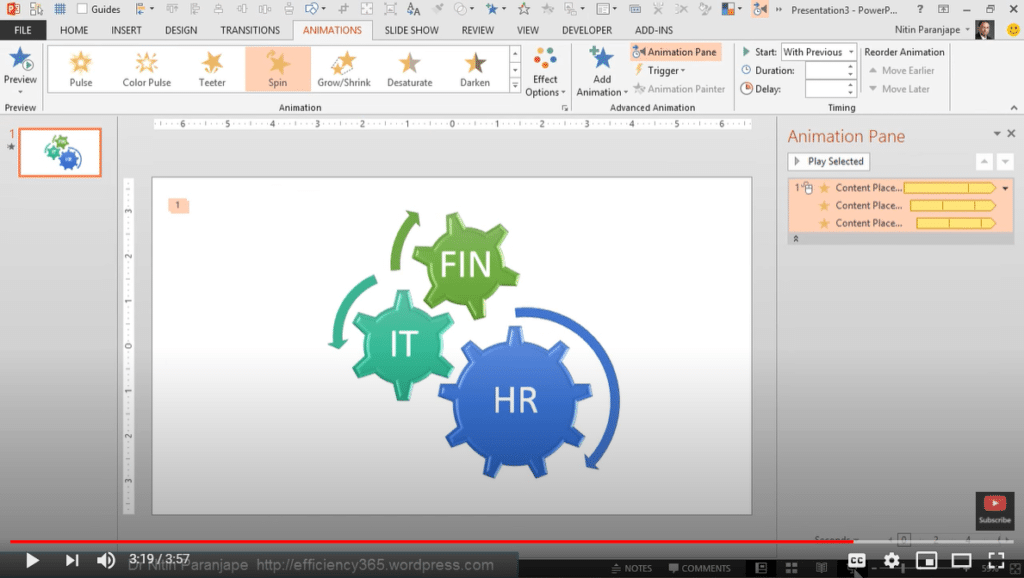This screenshot has width=1024, height=578.
Task: Apply the Grow/Shrink animation
Action: click(x=343, y=68)
